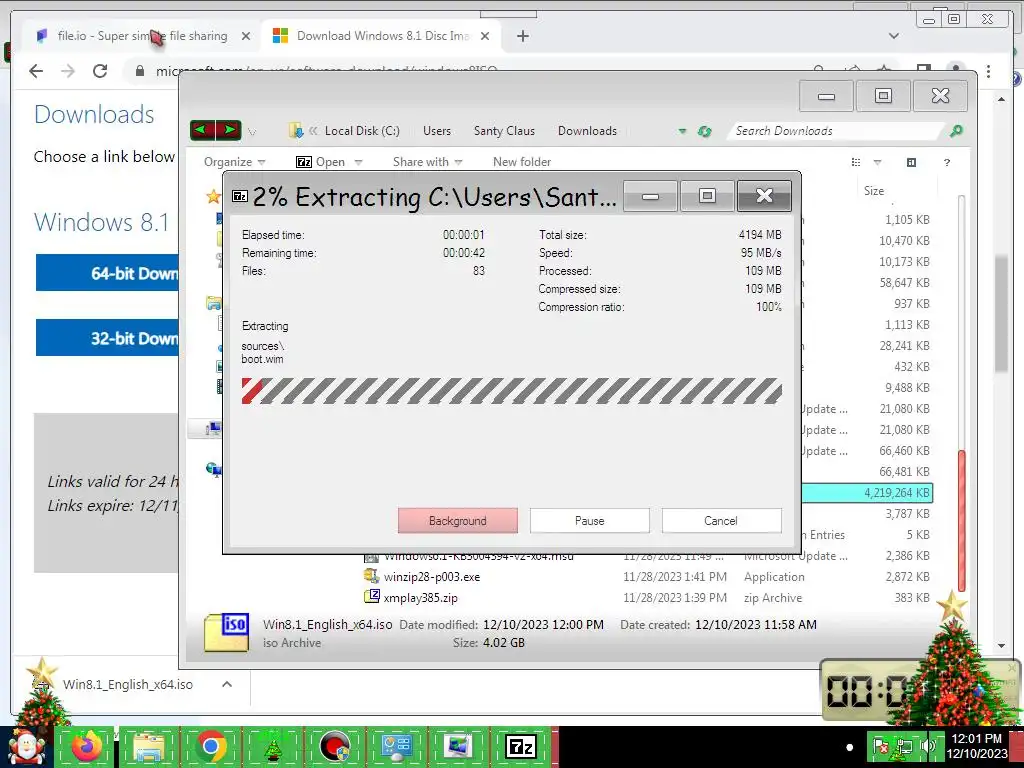
Task: Launch Firefox from the taskbar
Action: coord(87,747)
